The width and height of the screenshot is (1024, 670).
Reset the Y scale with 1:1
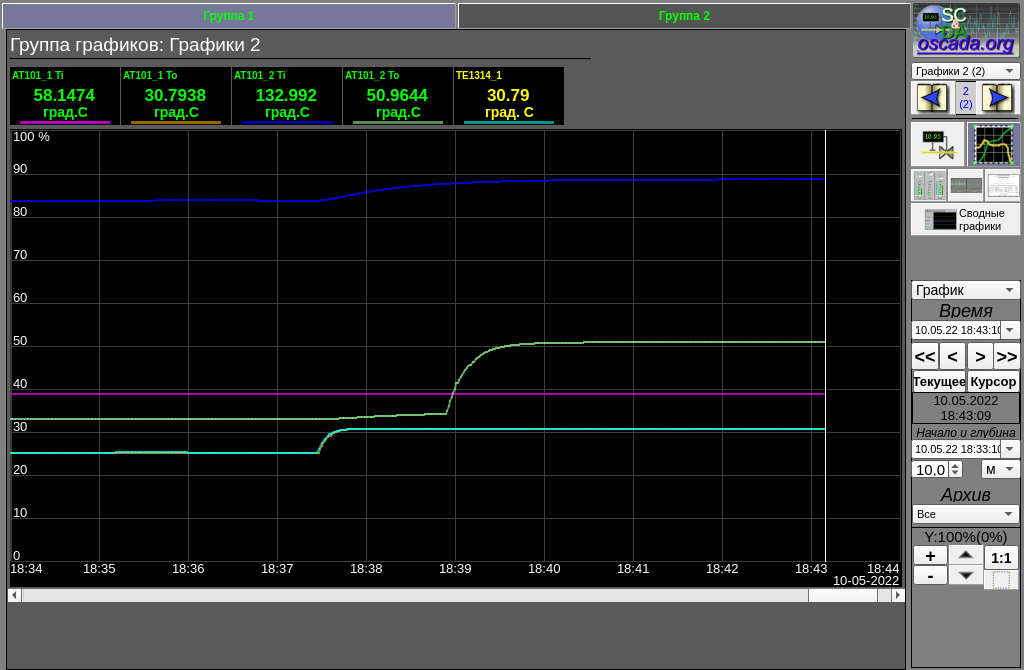(1001, 558)
